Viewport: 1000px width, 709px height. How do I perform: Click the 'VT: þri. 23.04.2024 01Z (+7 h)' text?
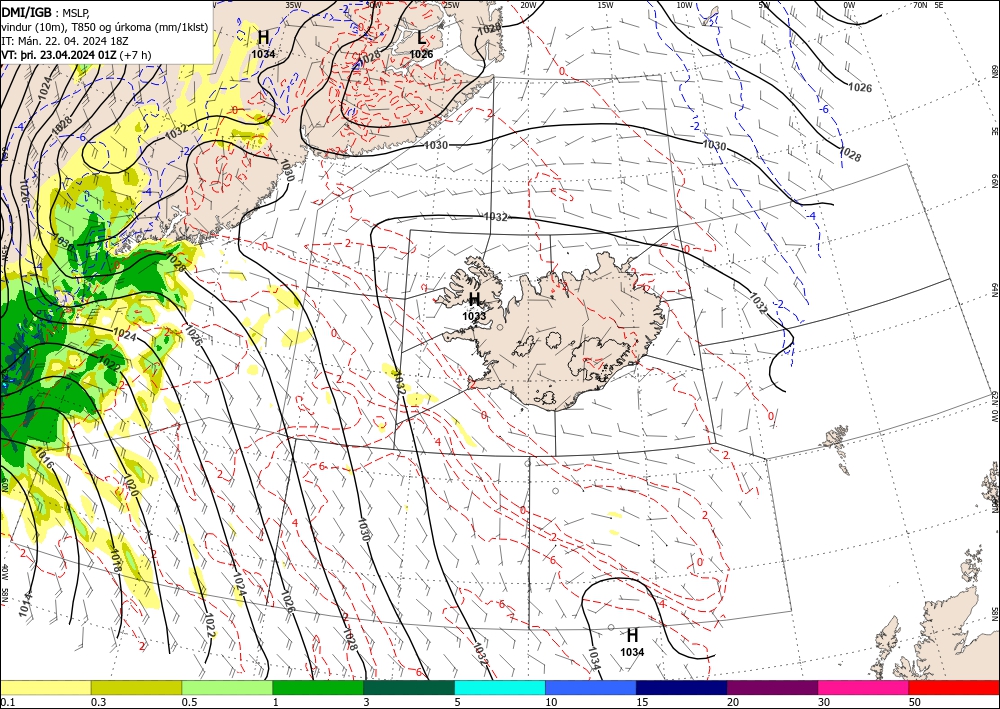77,54
